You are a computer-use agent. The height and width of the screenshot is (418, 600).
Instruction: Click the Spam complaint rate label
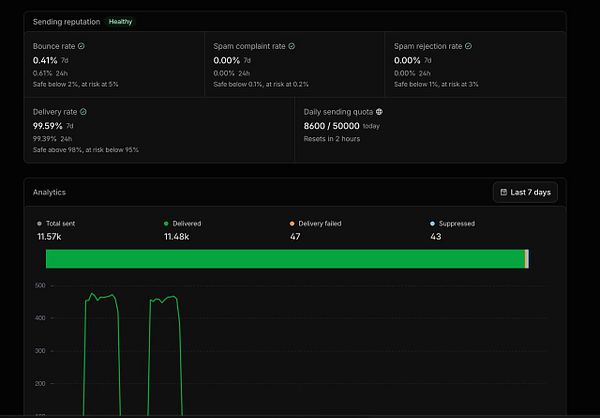(x=249, y=46)
